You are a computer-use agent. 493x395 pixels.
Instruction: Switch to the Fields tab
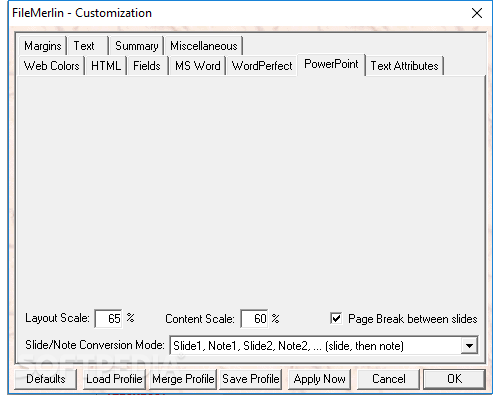point(147,66)
